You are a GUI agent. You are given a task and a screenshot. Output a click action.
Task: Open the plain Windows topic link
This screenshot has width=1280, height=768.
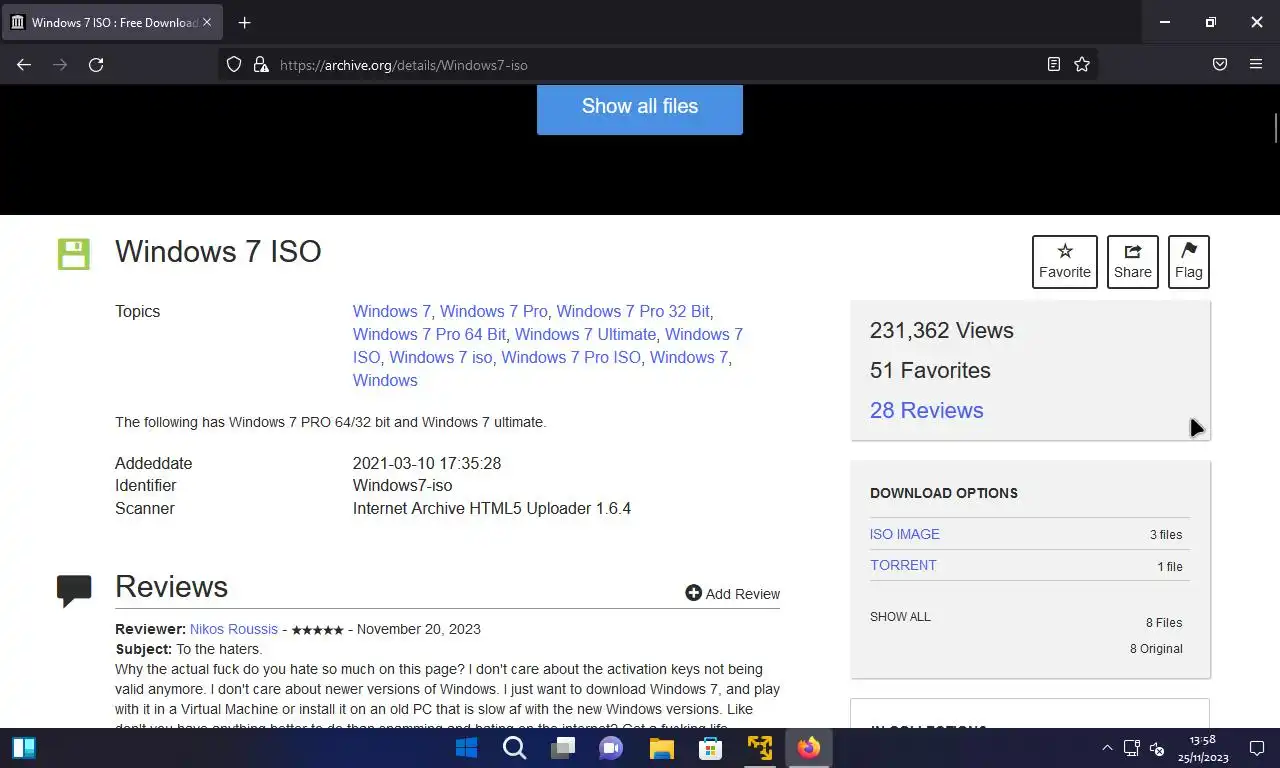[385, 380]
